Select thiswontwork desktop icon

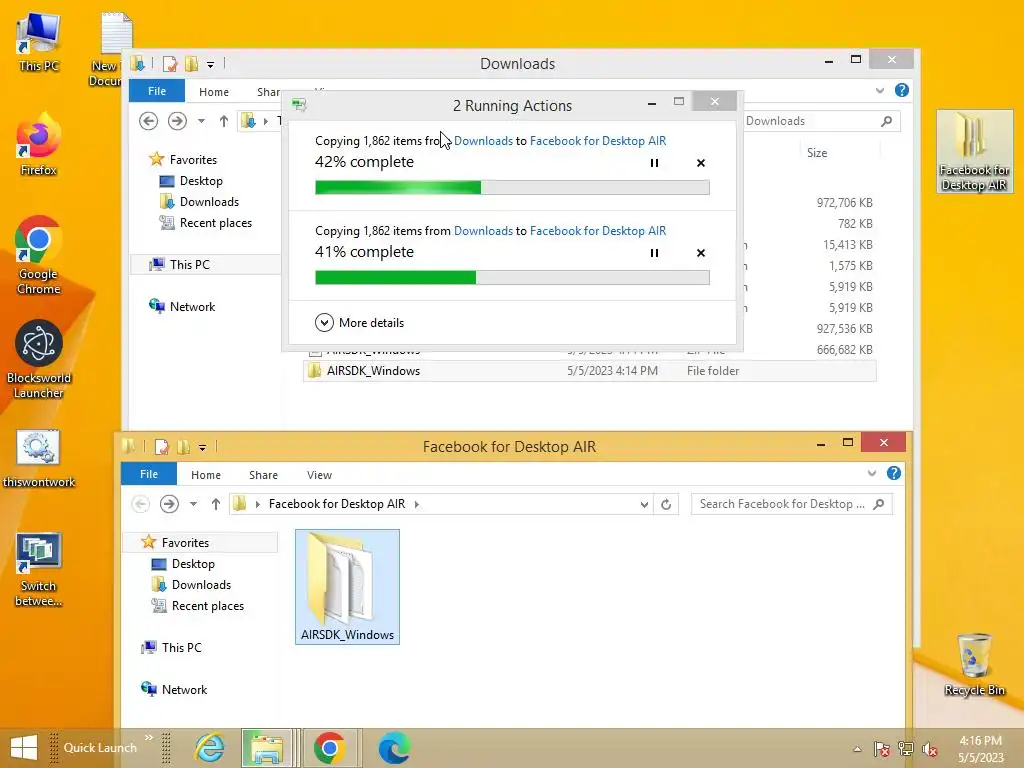tap(39, 459)
